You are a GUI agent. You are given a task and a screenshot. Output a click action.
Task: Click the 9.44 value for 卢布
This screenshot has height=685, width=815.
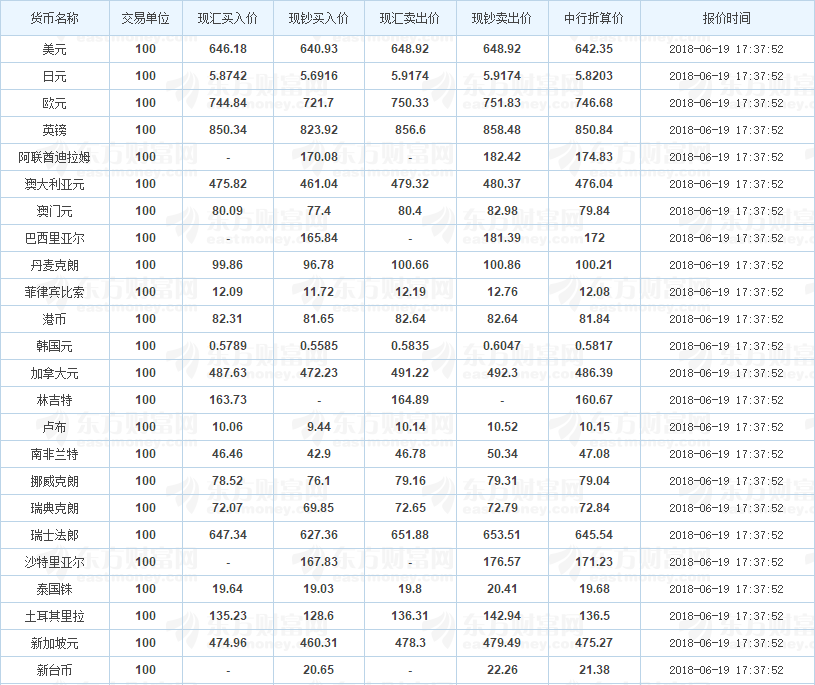click(319, 427)
